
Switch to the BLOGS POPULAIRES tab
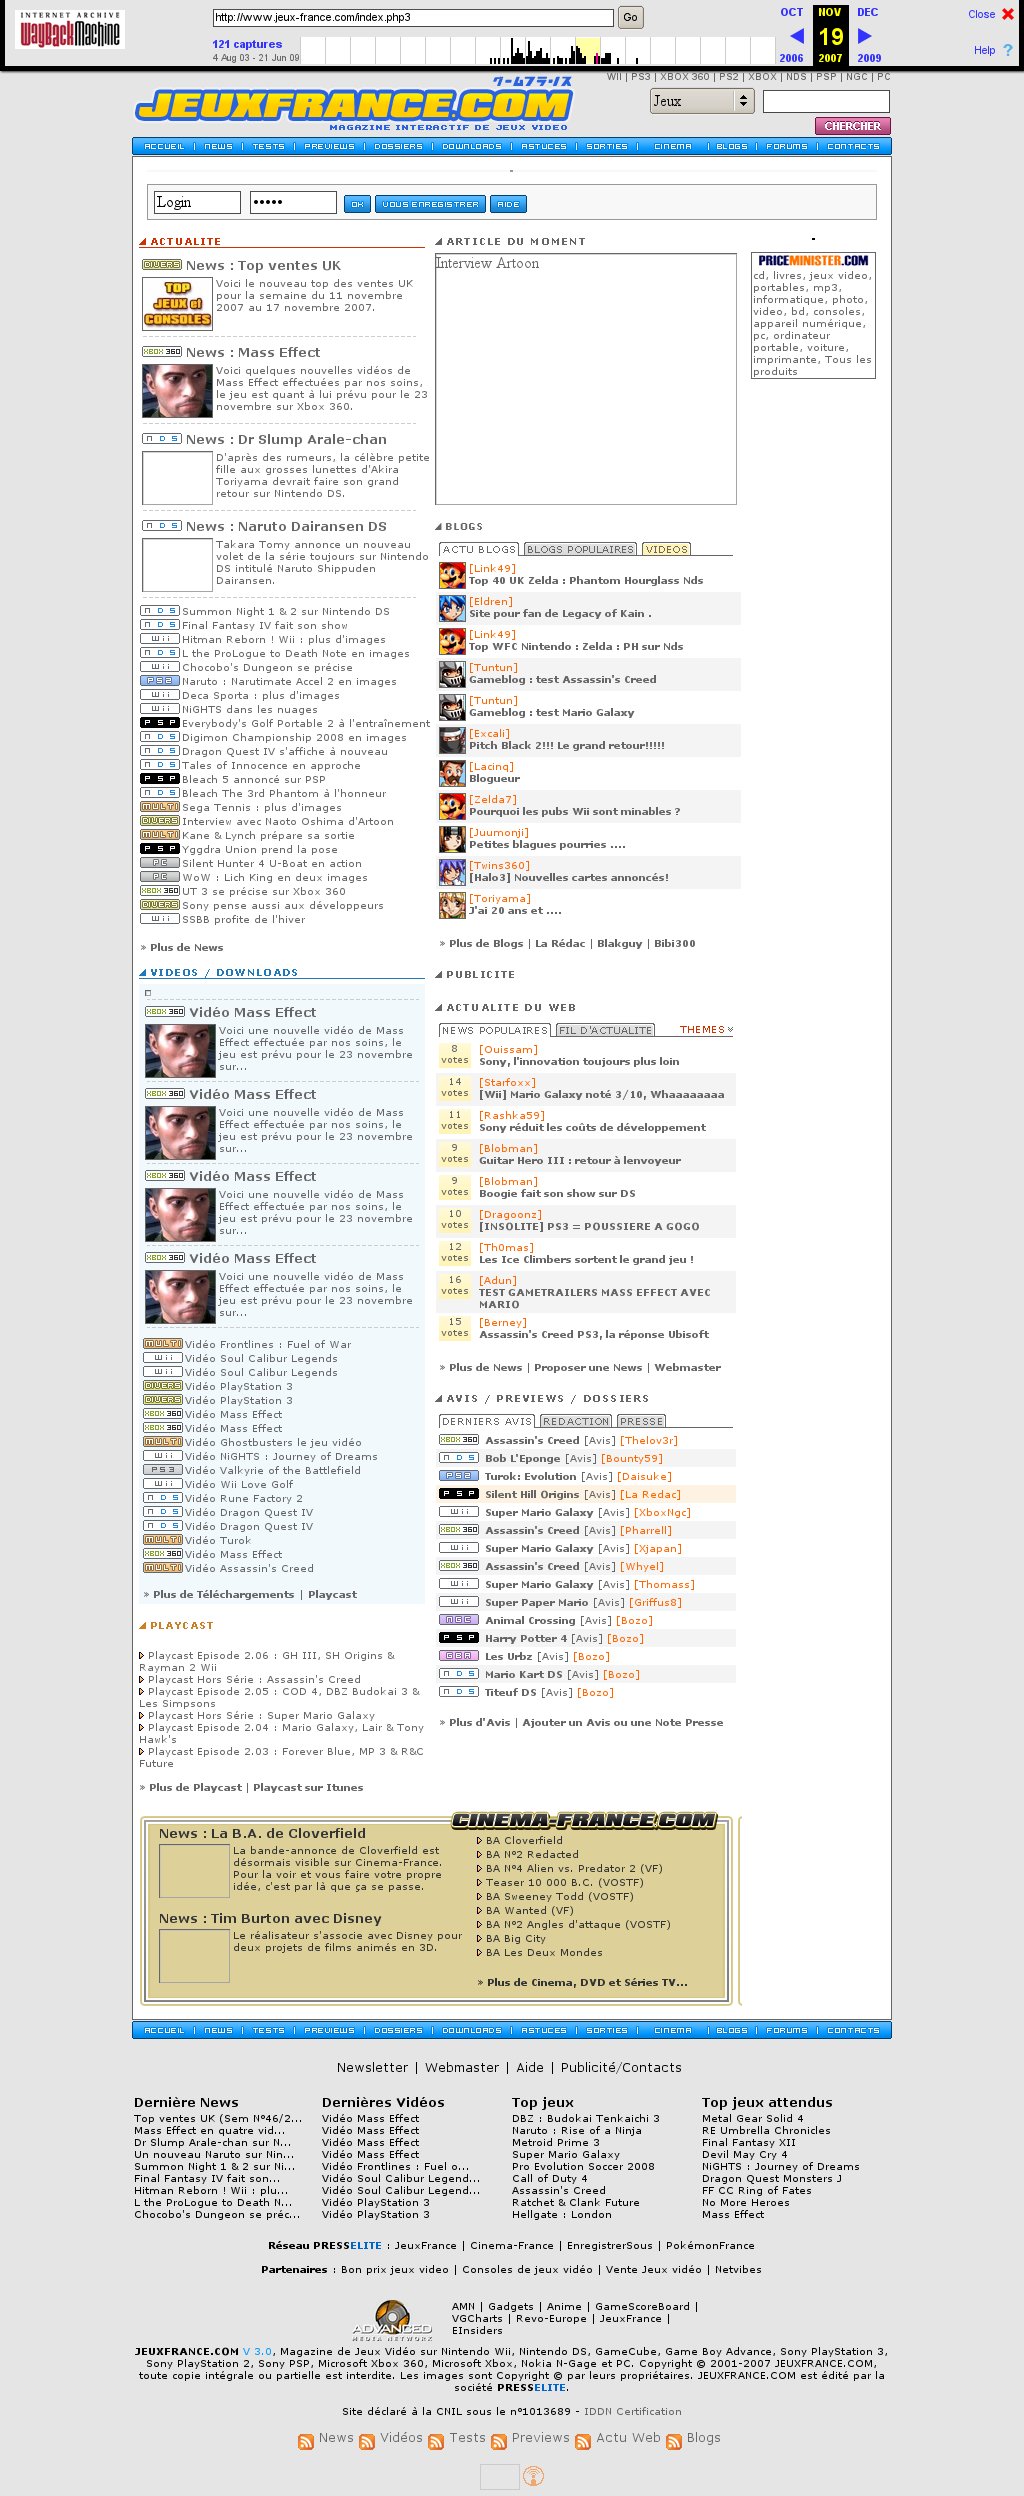point(580,549)
